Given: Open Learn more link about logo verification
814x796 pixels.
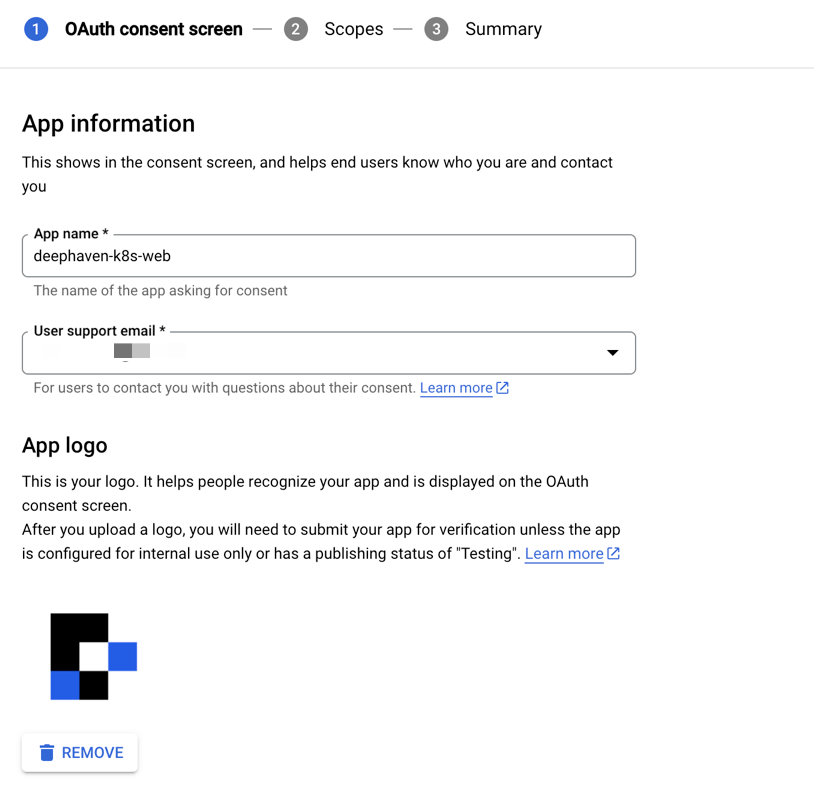Looking at the screenshot, I should (564, 554).
